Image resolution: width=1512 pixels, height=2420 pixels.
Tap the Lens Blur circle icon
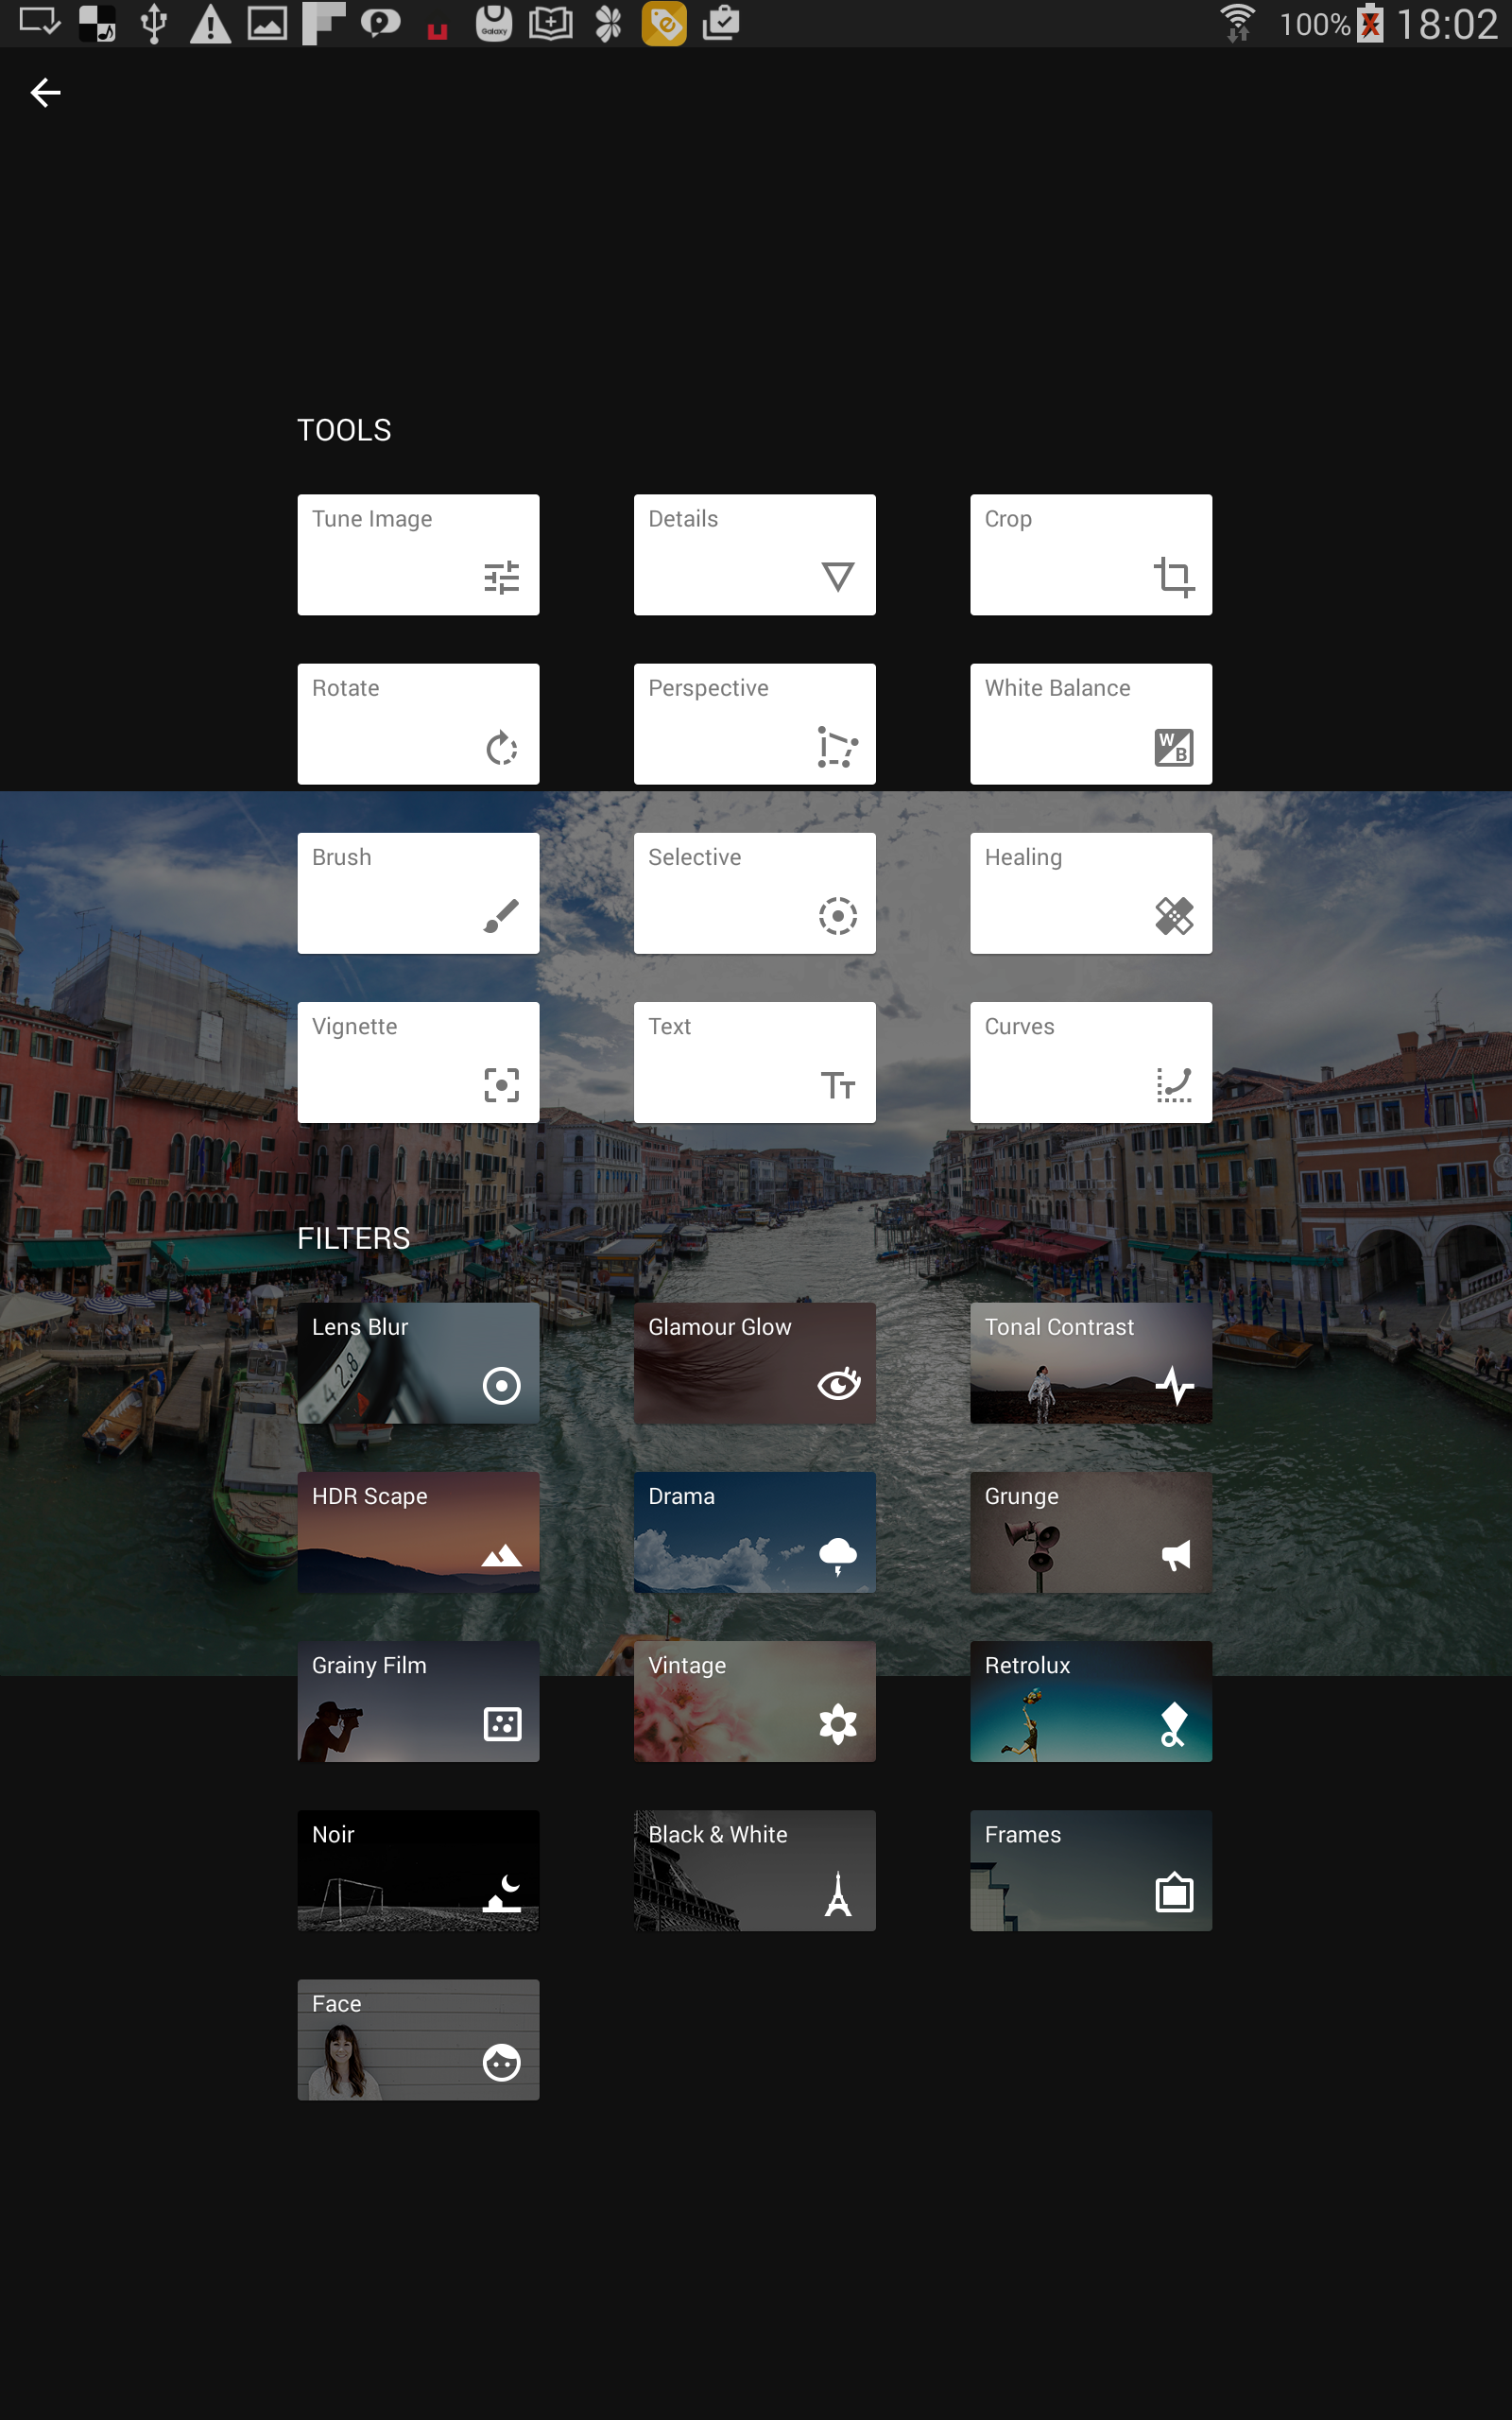501,1385
